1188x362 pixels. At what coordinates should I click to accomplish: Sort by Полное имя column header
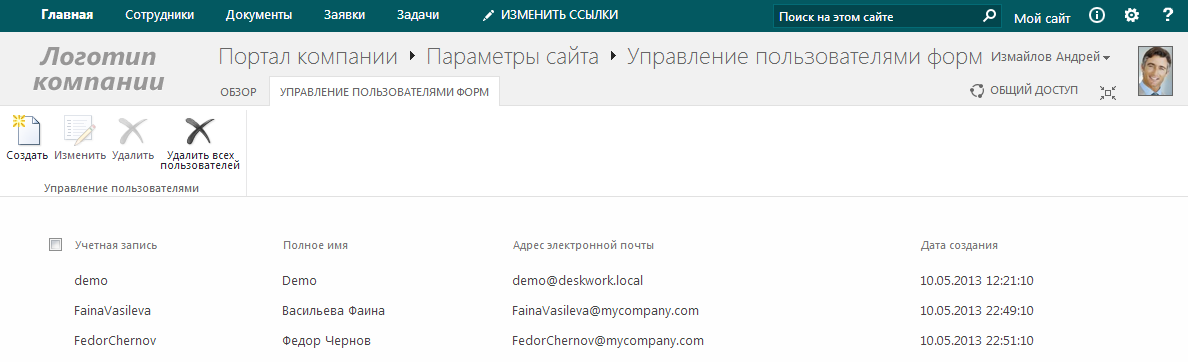point(315,245)
